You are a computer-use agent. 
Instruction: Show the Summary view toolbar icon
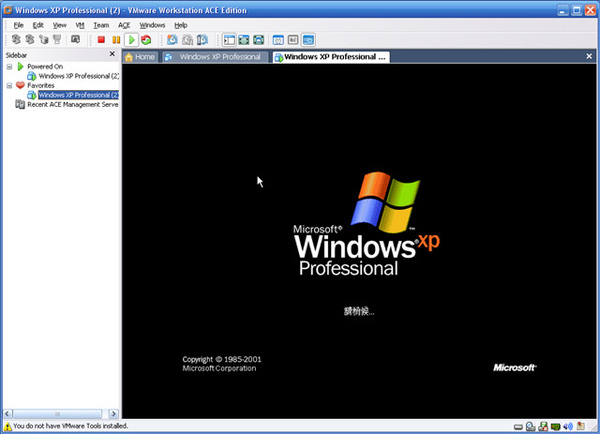tap(278, 39)
